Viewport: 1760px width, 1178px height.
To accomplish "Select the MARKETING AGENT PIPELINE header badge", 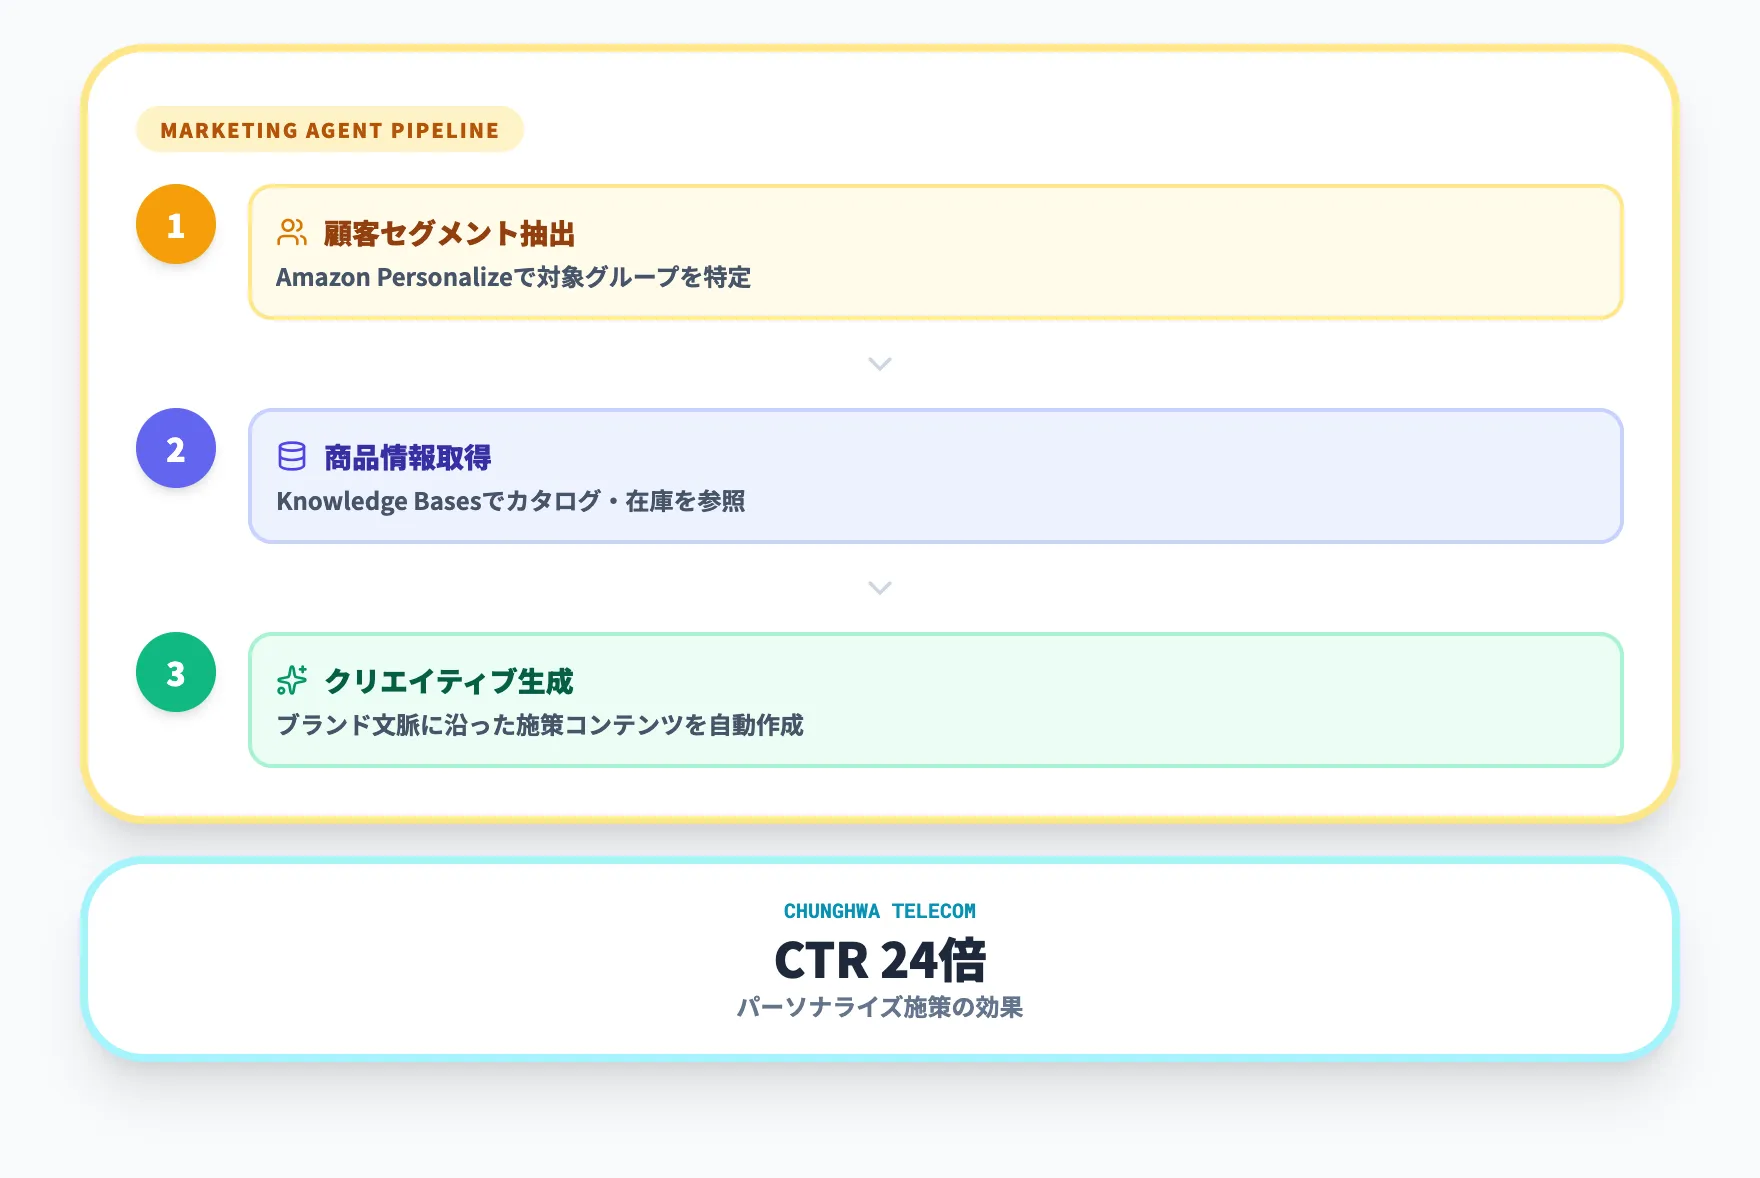I will 328,129.
